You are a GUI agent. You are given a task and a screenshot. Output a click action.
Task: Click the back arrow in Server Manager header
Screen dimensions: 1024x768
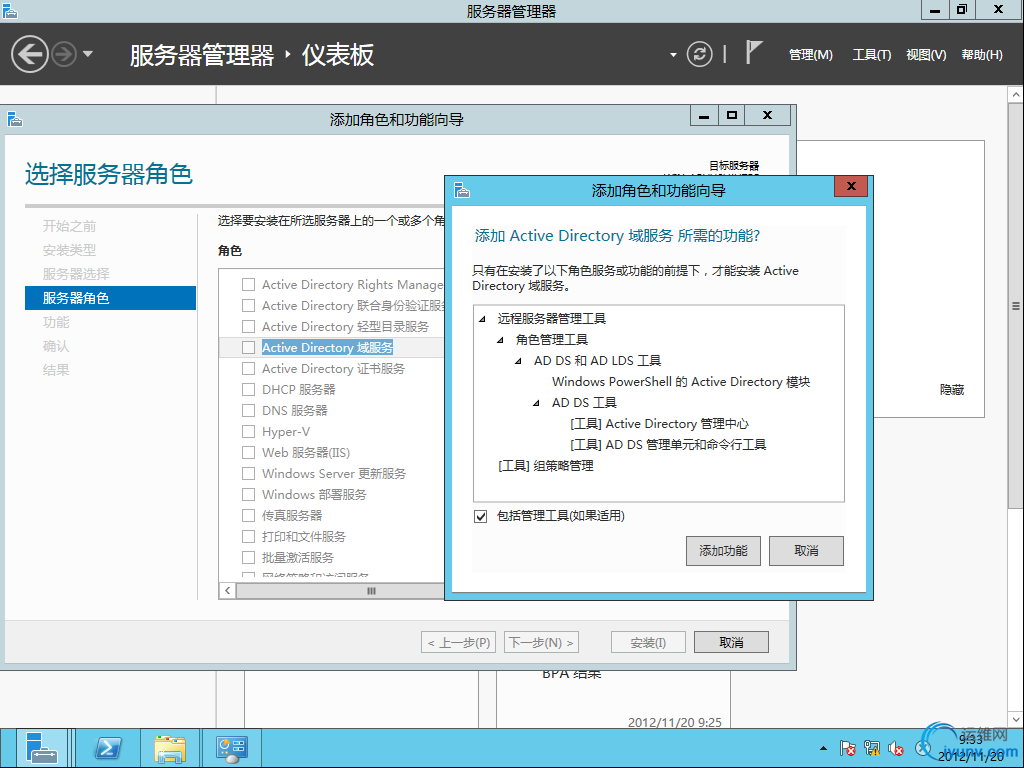pyautogui.click(x=29, y=54)
